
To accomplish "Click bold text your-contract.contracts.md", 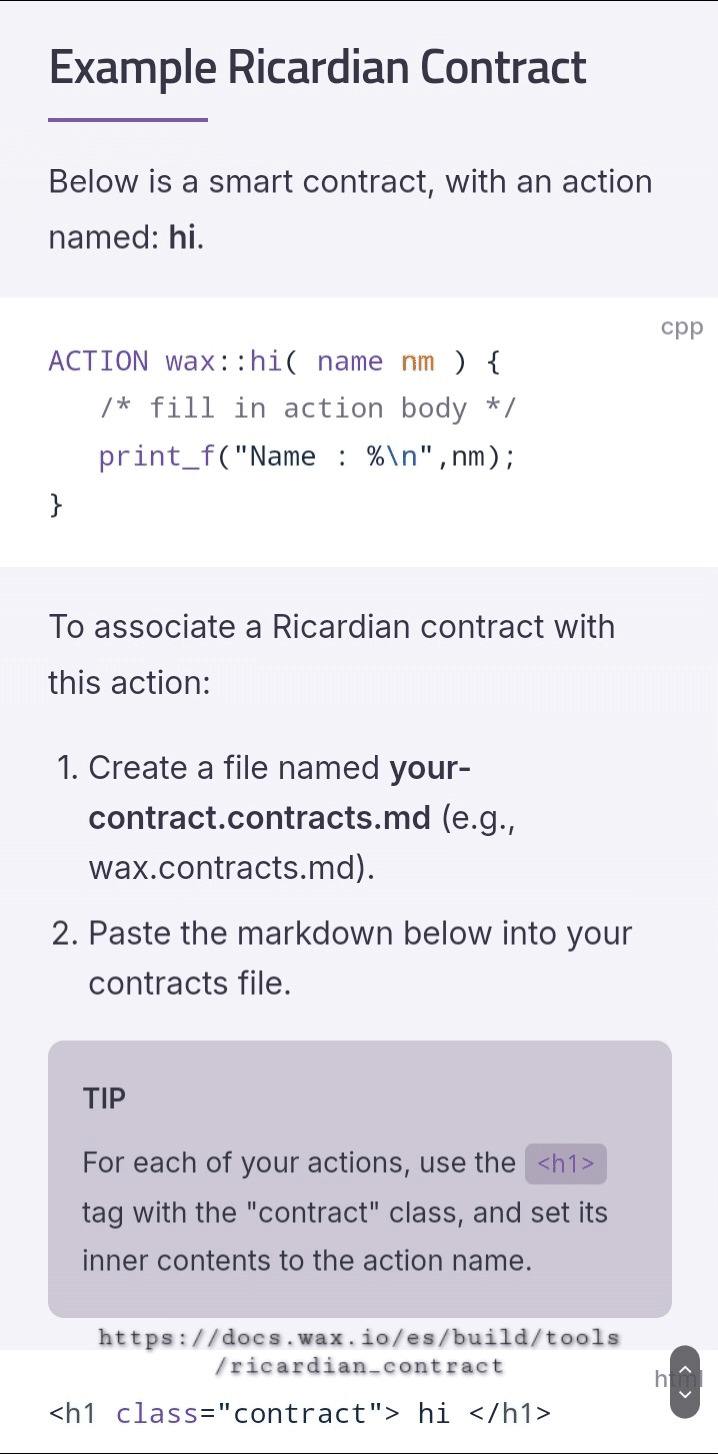I will [279, 793].
